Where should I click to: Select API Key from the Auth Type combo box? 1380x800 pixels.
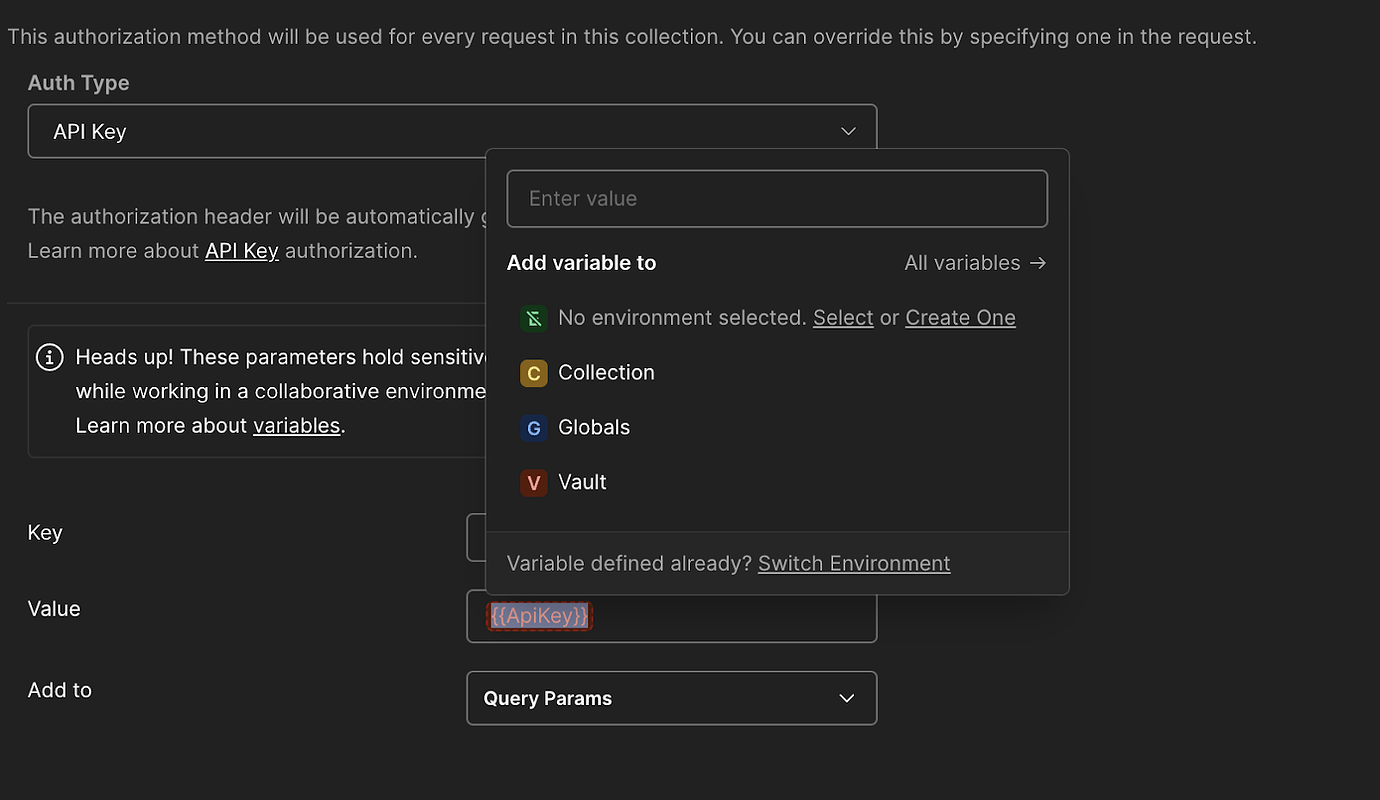pos(450,130)
